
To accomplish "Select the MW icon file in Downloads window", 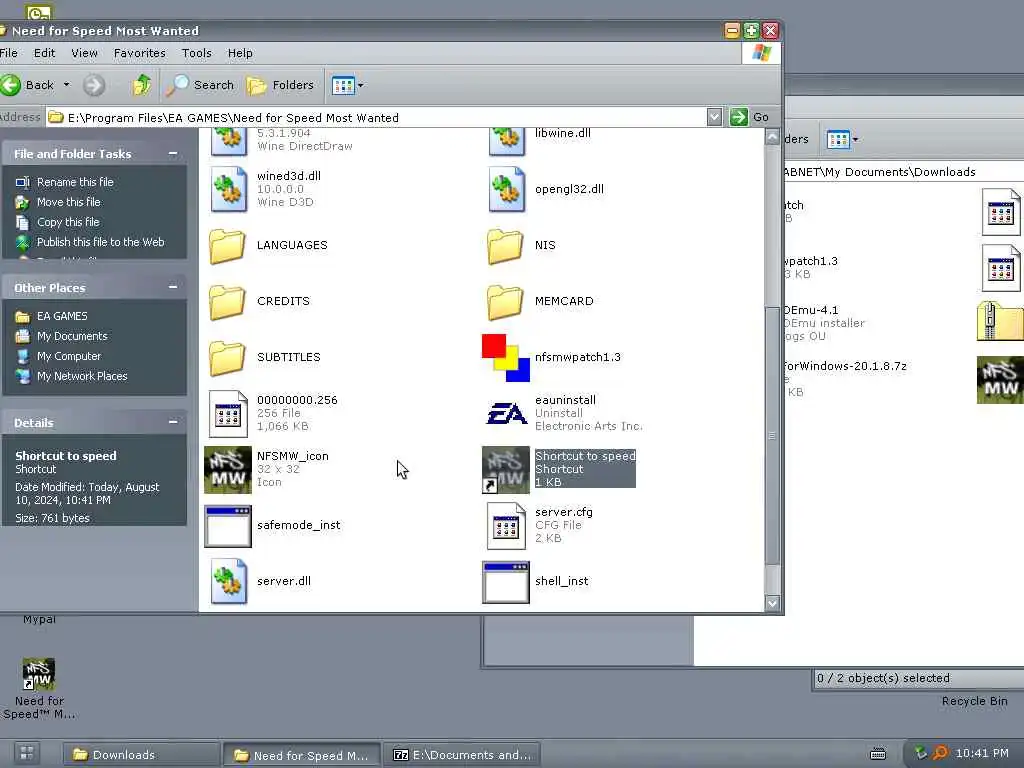I will click(x=1000, y=380).
